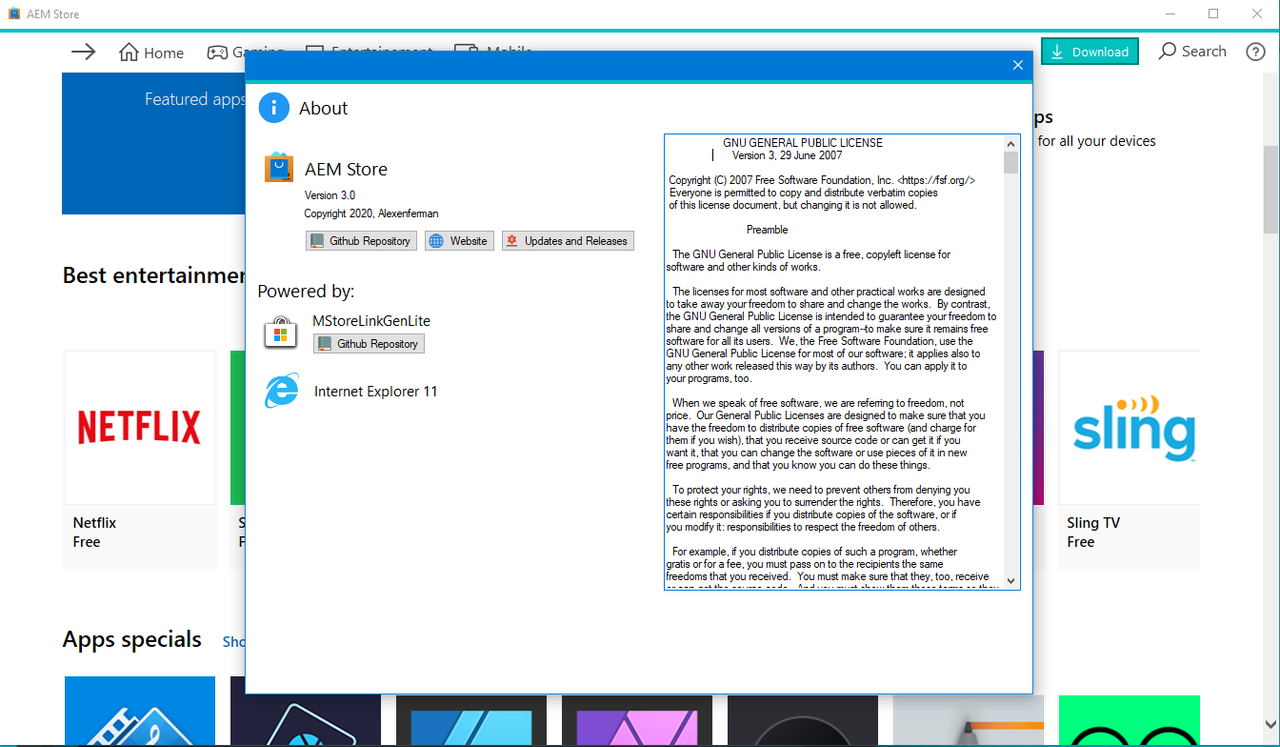The width and height of the screenshot is (1280, 747).
Task: Click the "Version 3.0" text
Action: (x=330, y=195)
